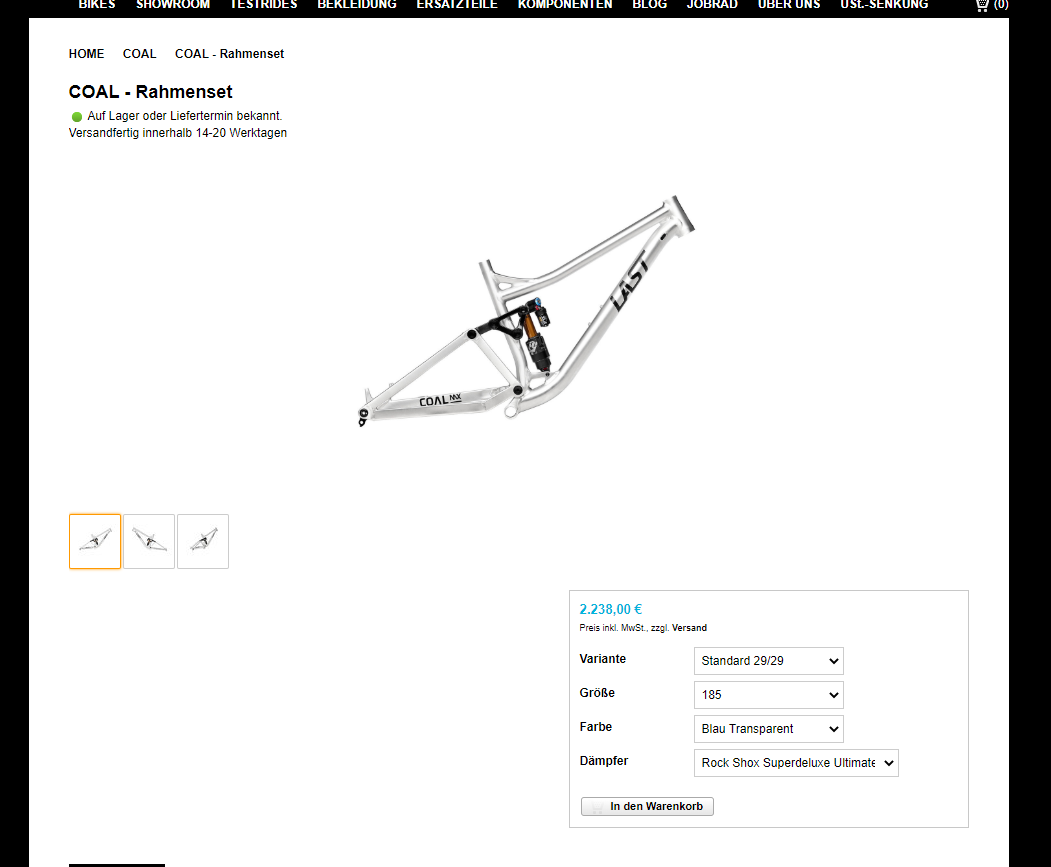Select the second frame thumbnail
This screenshot has width=1051, height=867.
(149, 541)
